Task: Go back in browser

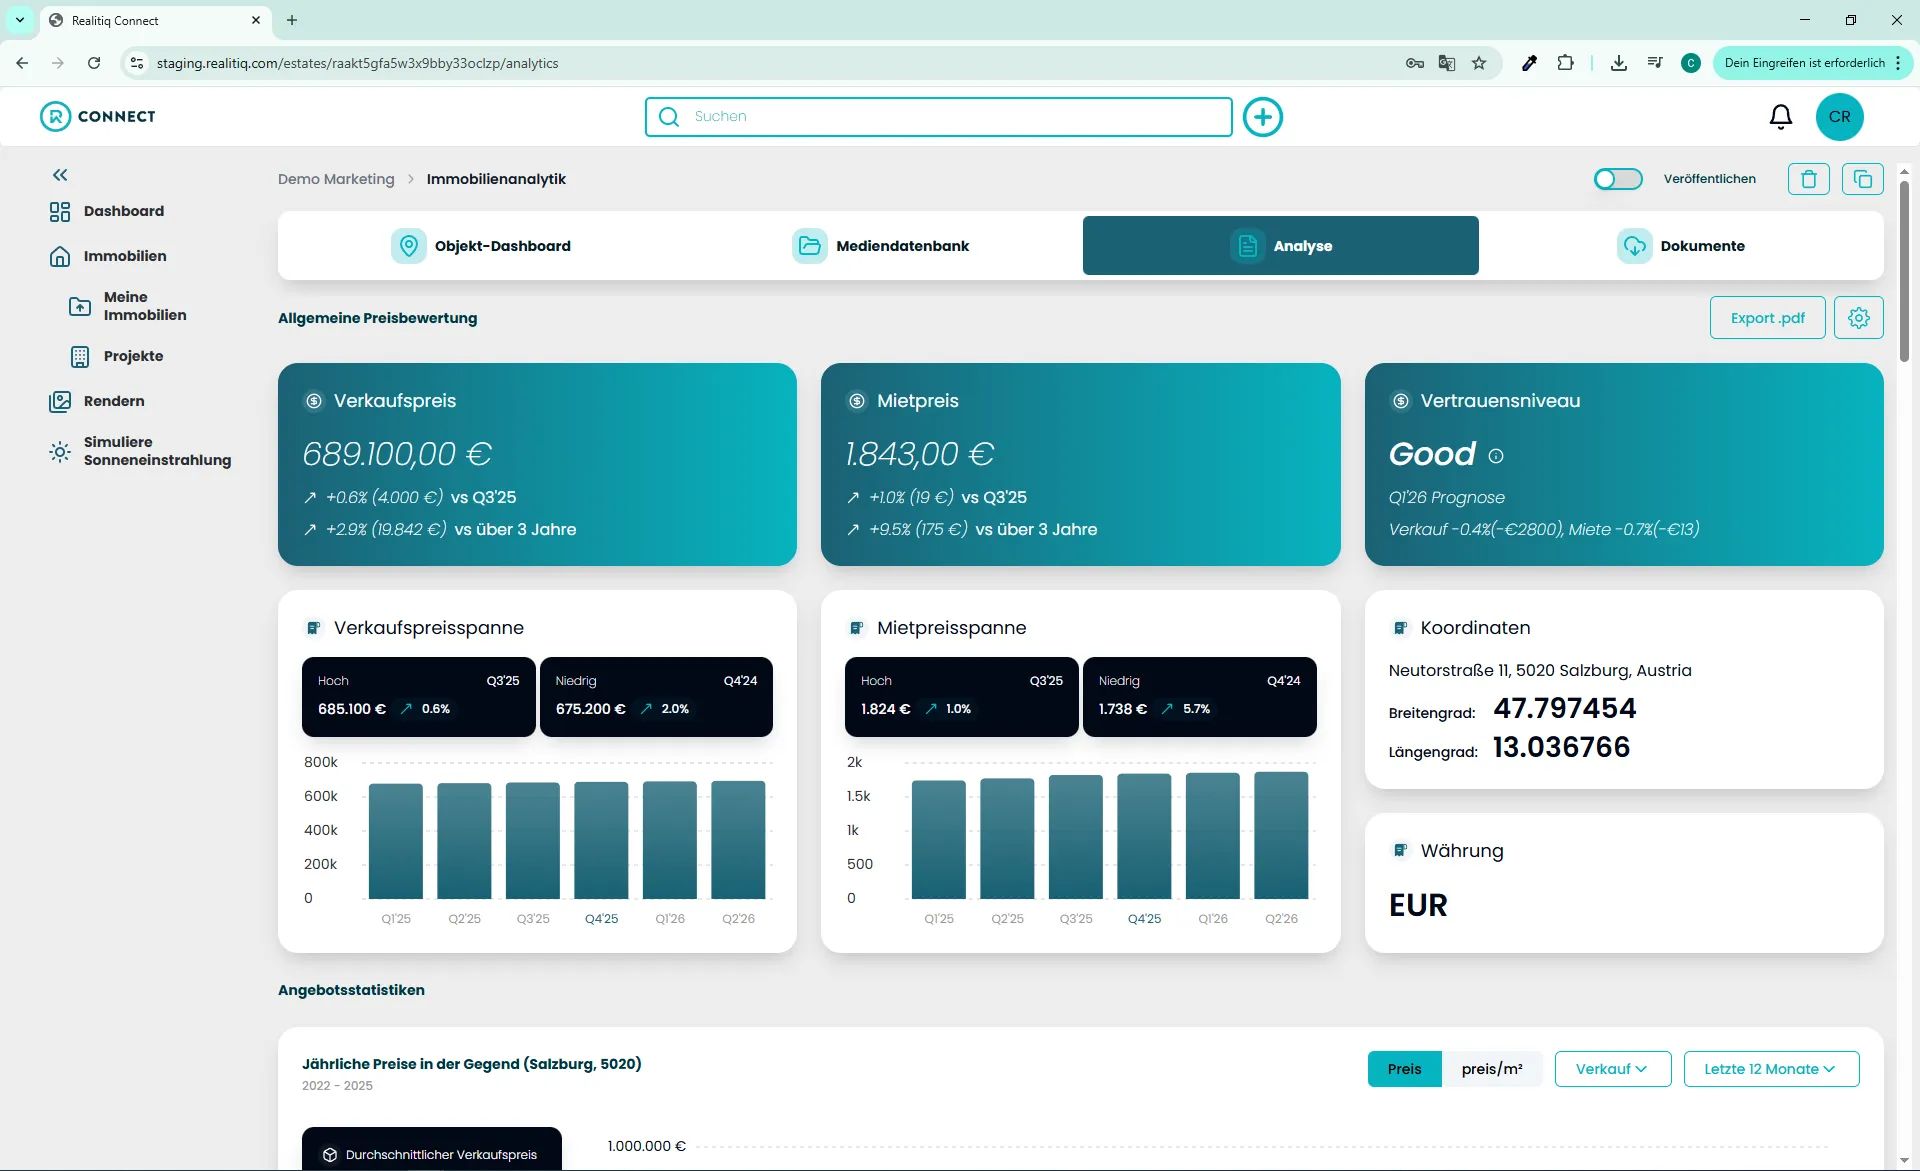Action: [x=22, y=63]
